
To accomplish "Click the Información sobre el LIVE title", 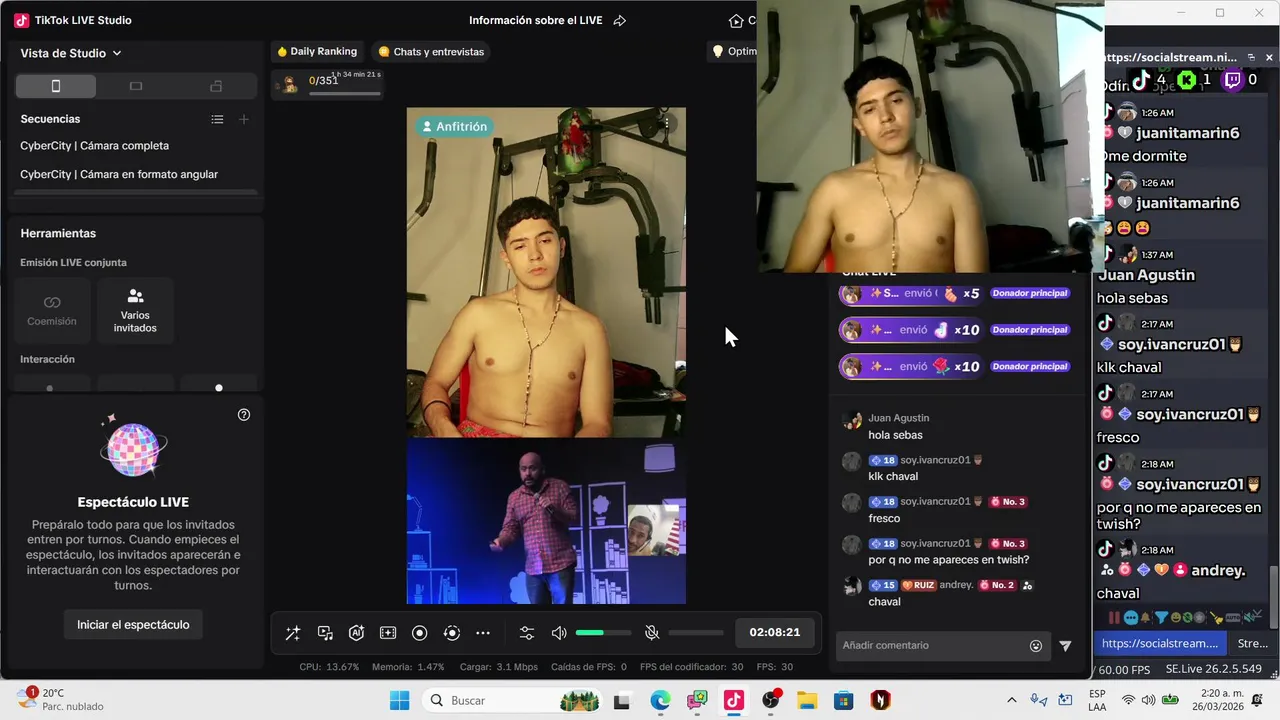I will [535, 20].
